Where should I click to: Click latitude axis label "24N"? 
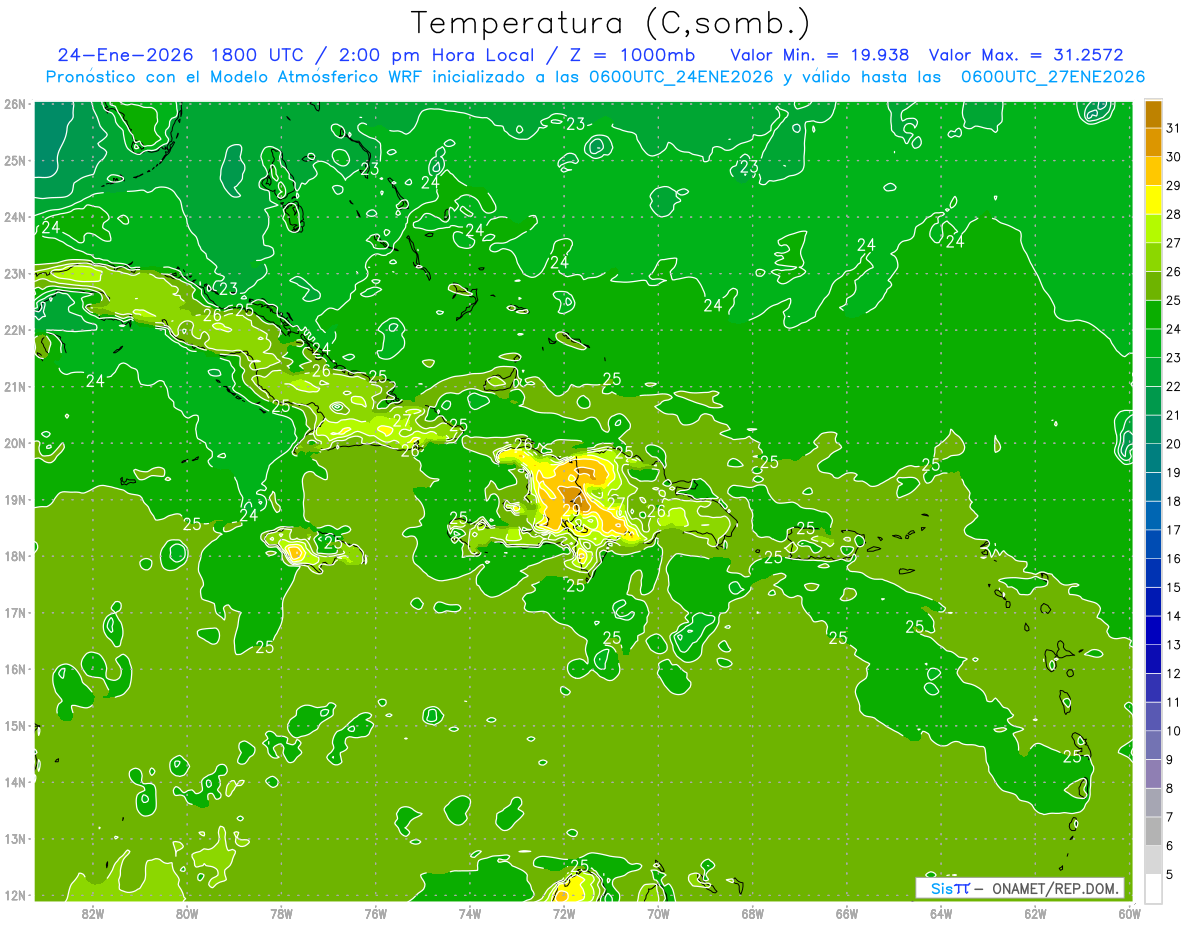(x=15, y=217)
